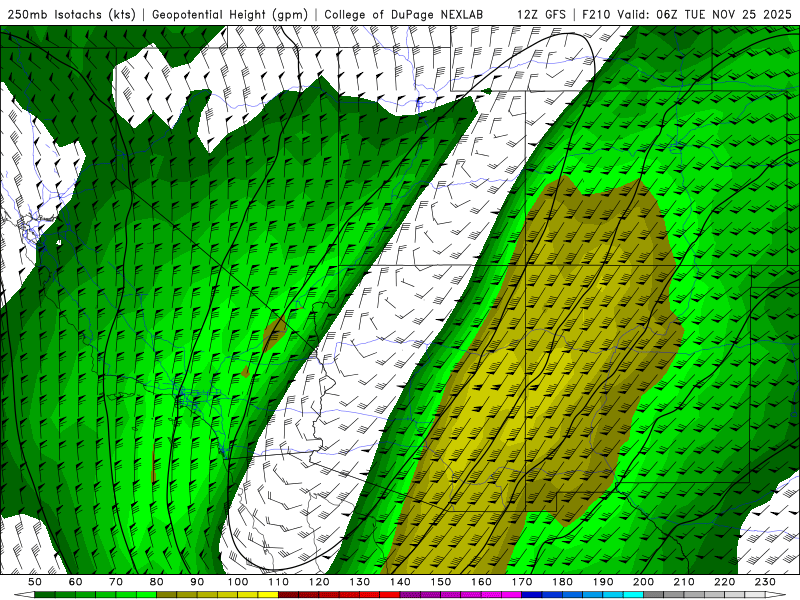Click the 60 value on the color scale

click(x=76, y=582)
